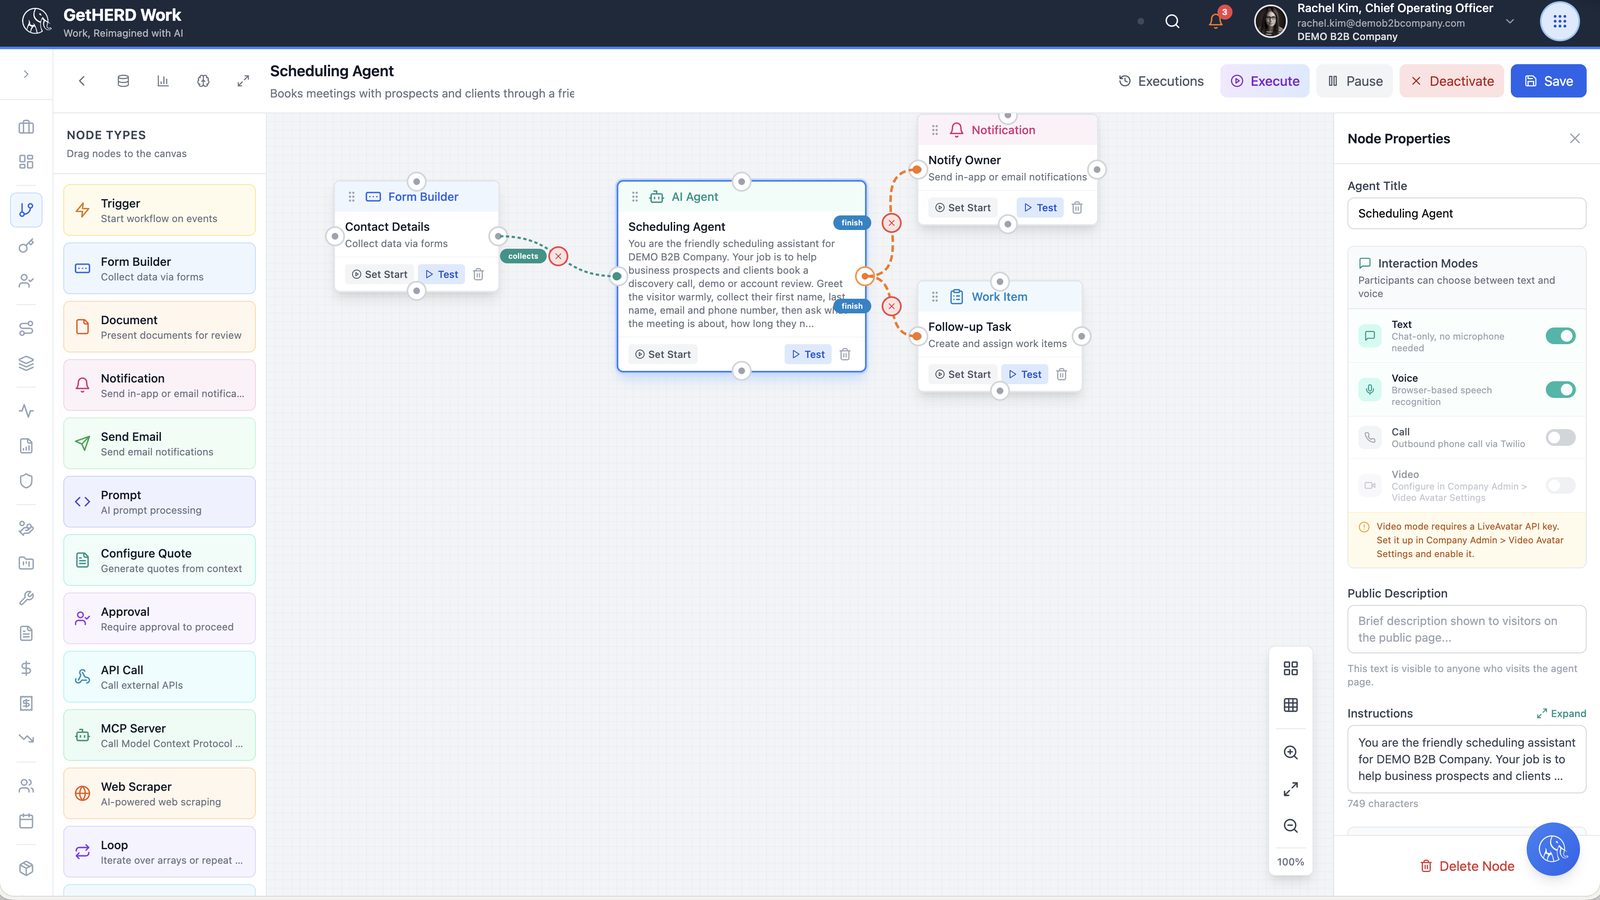Select the Web Scraper node type
Image resolution: width=1600 pixels, height=900 pixels.
(x=159, y=793)
